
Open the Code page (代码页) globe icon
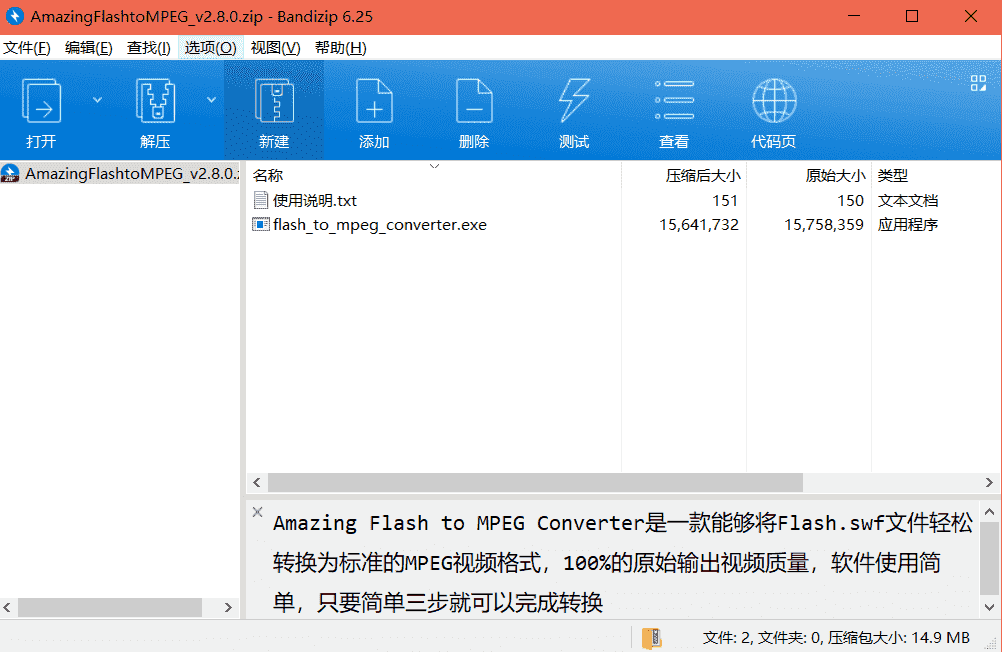tap(774, 101)
